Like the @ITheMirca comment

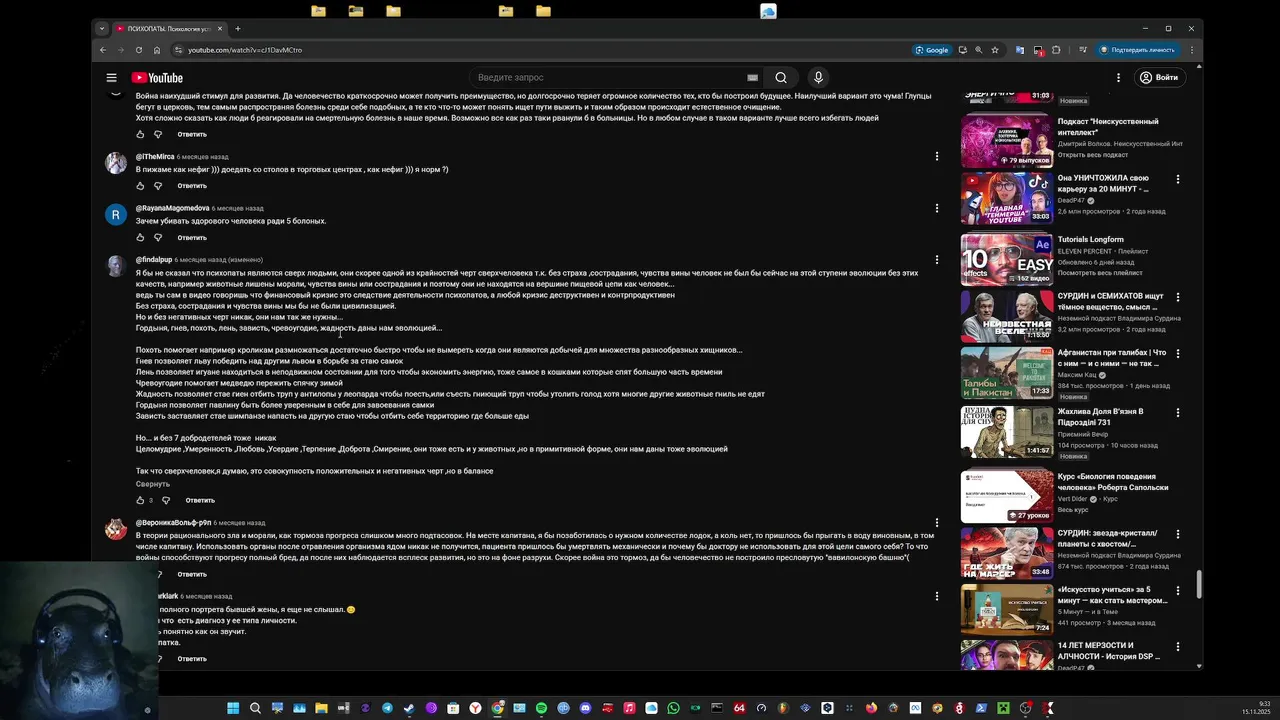tap(140, 186)
